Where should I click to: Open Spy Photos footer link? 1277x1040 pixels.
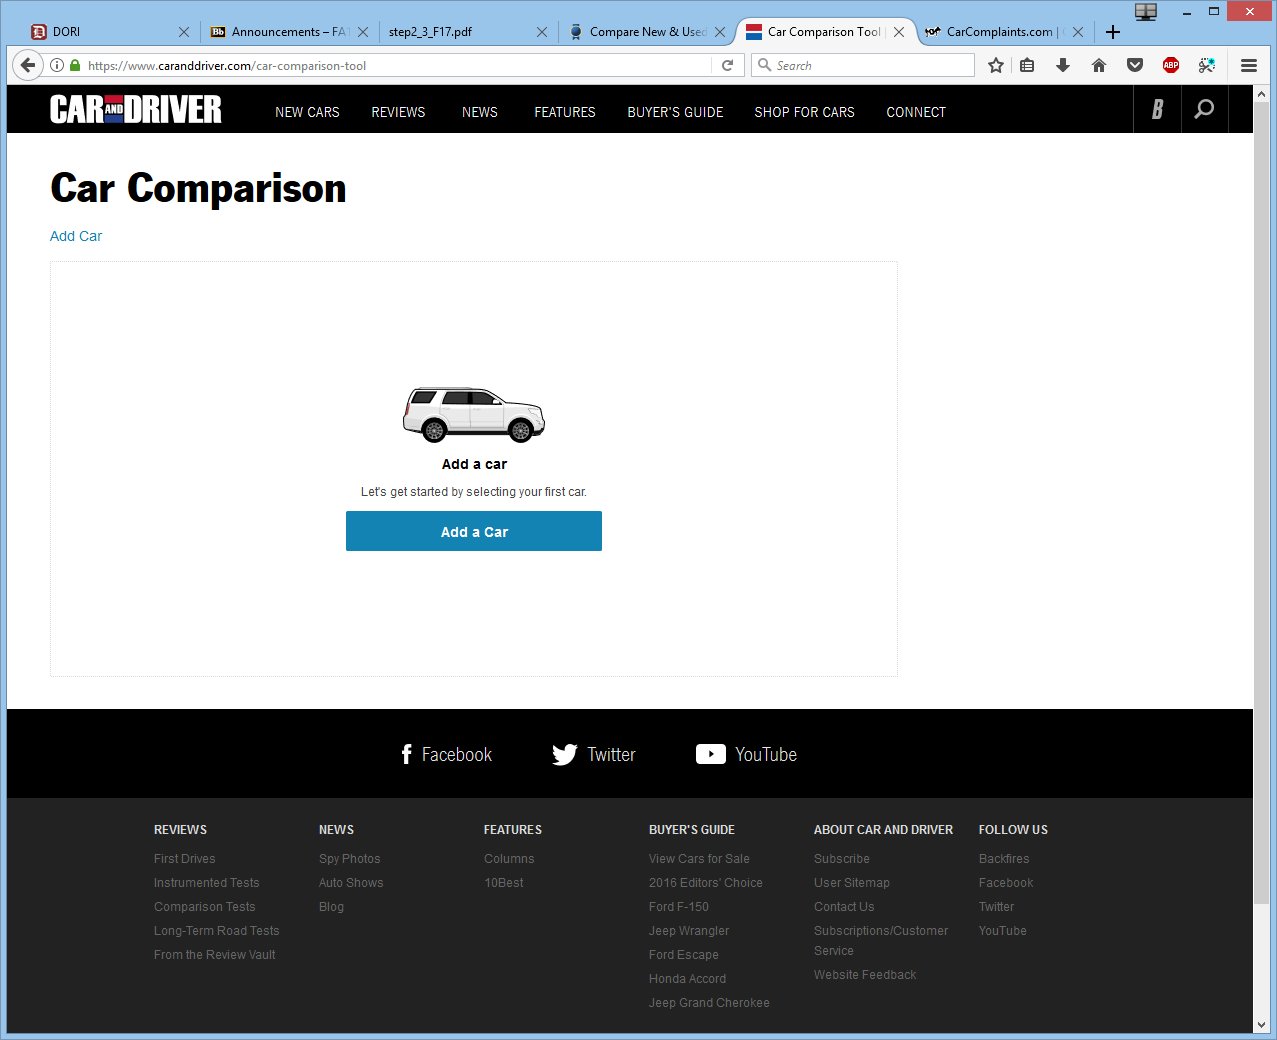(x=349, y=859)
